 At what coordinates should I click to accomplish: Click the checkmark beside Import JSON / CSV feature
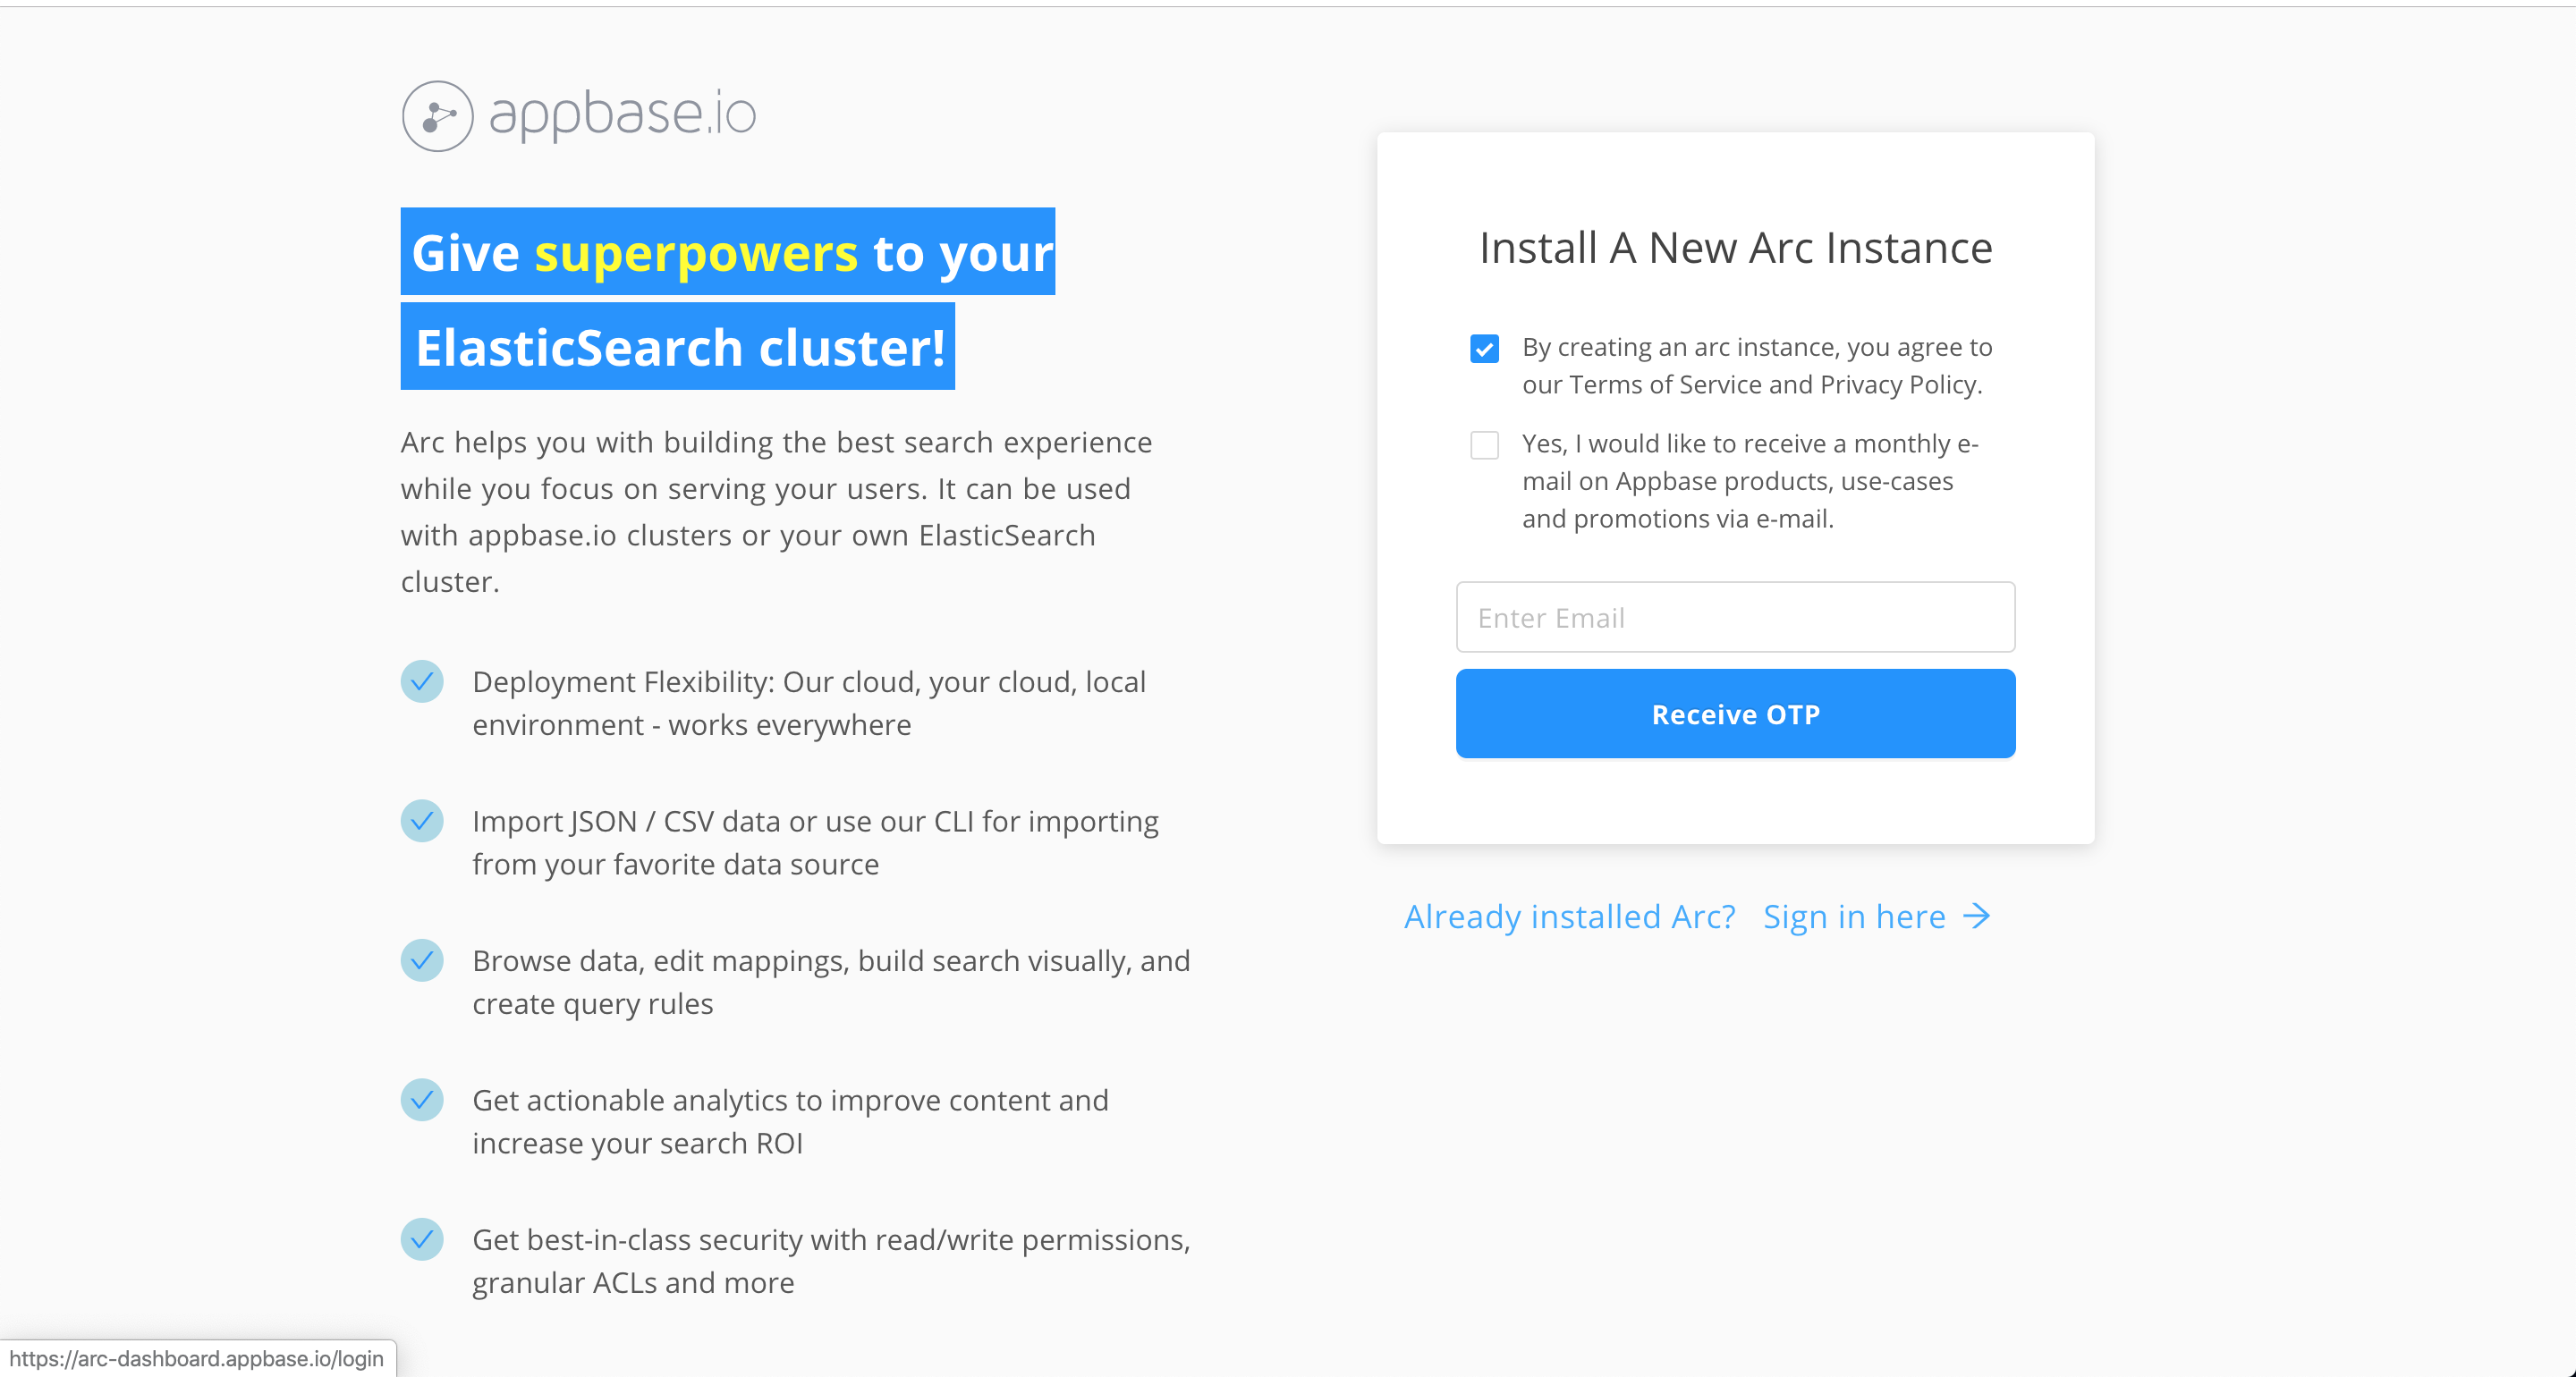click(422, 820)
